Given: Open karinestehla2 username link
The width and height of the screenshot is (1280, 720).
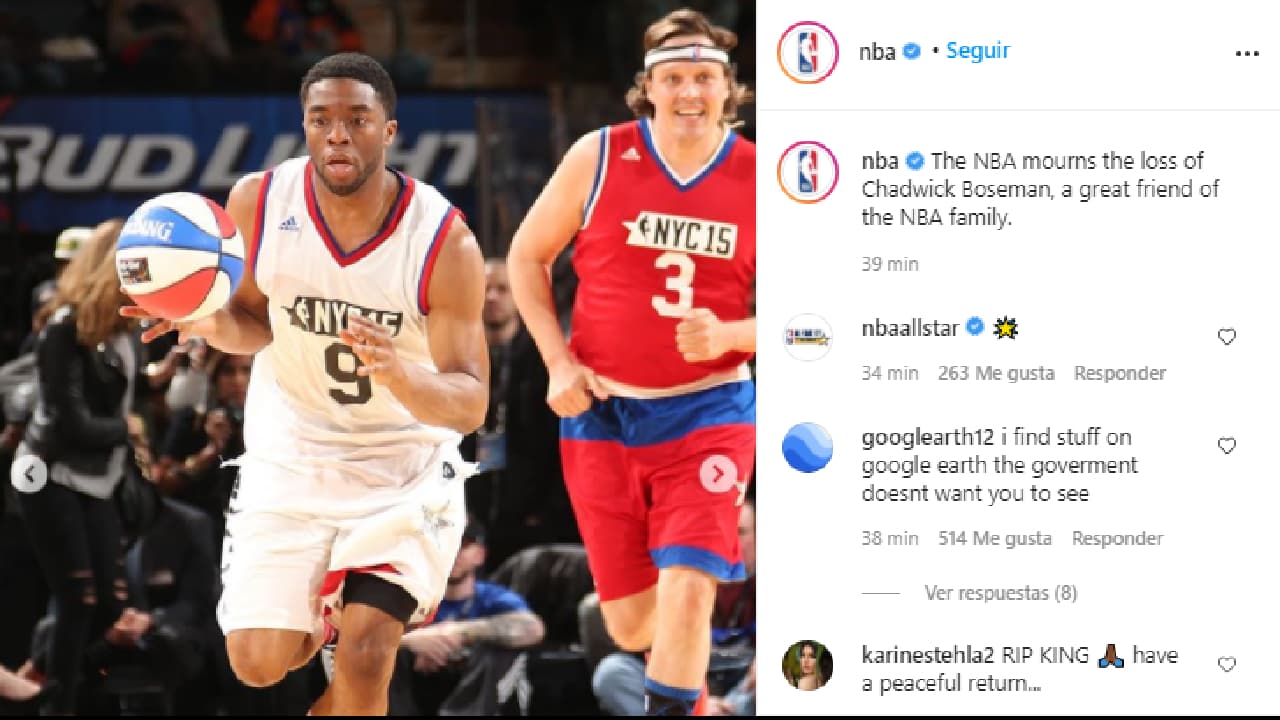Looking at the screenshot, I should point(928,656).
